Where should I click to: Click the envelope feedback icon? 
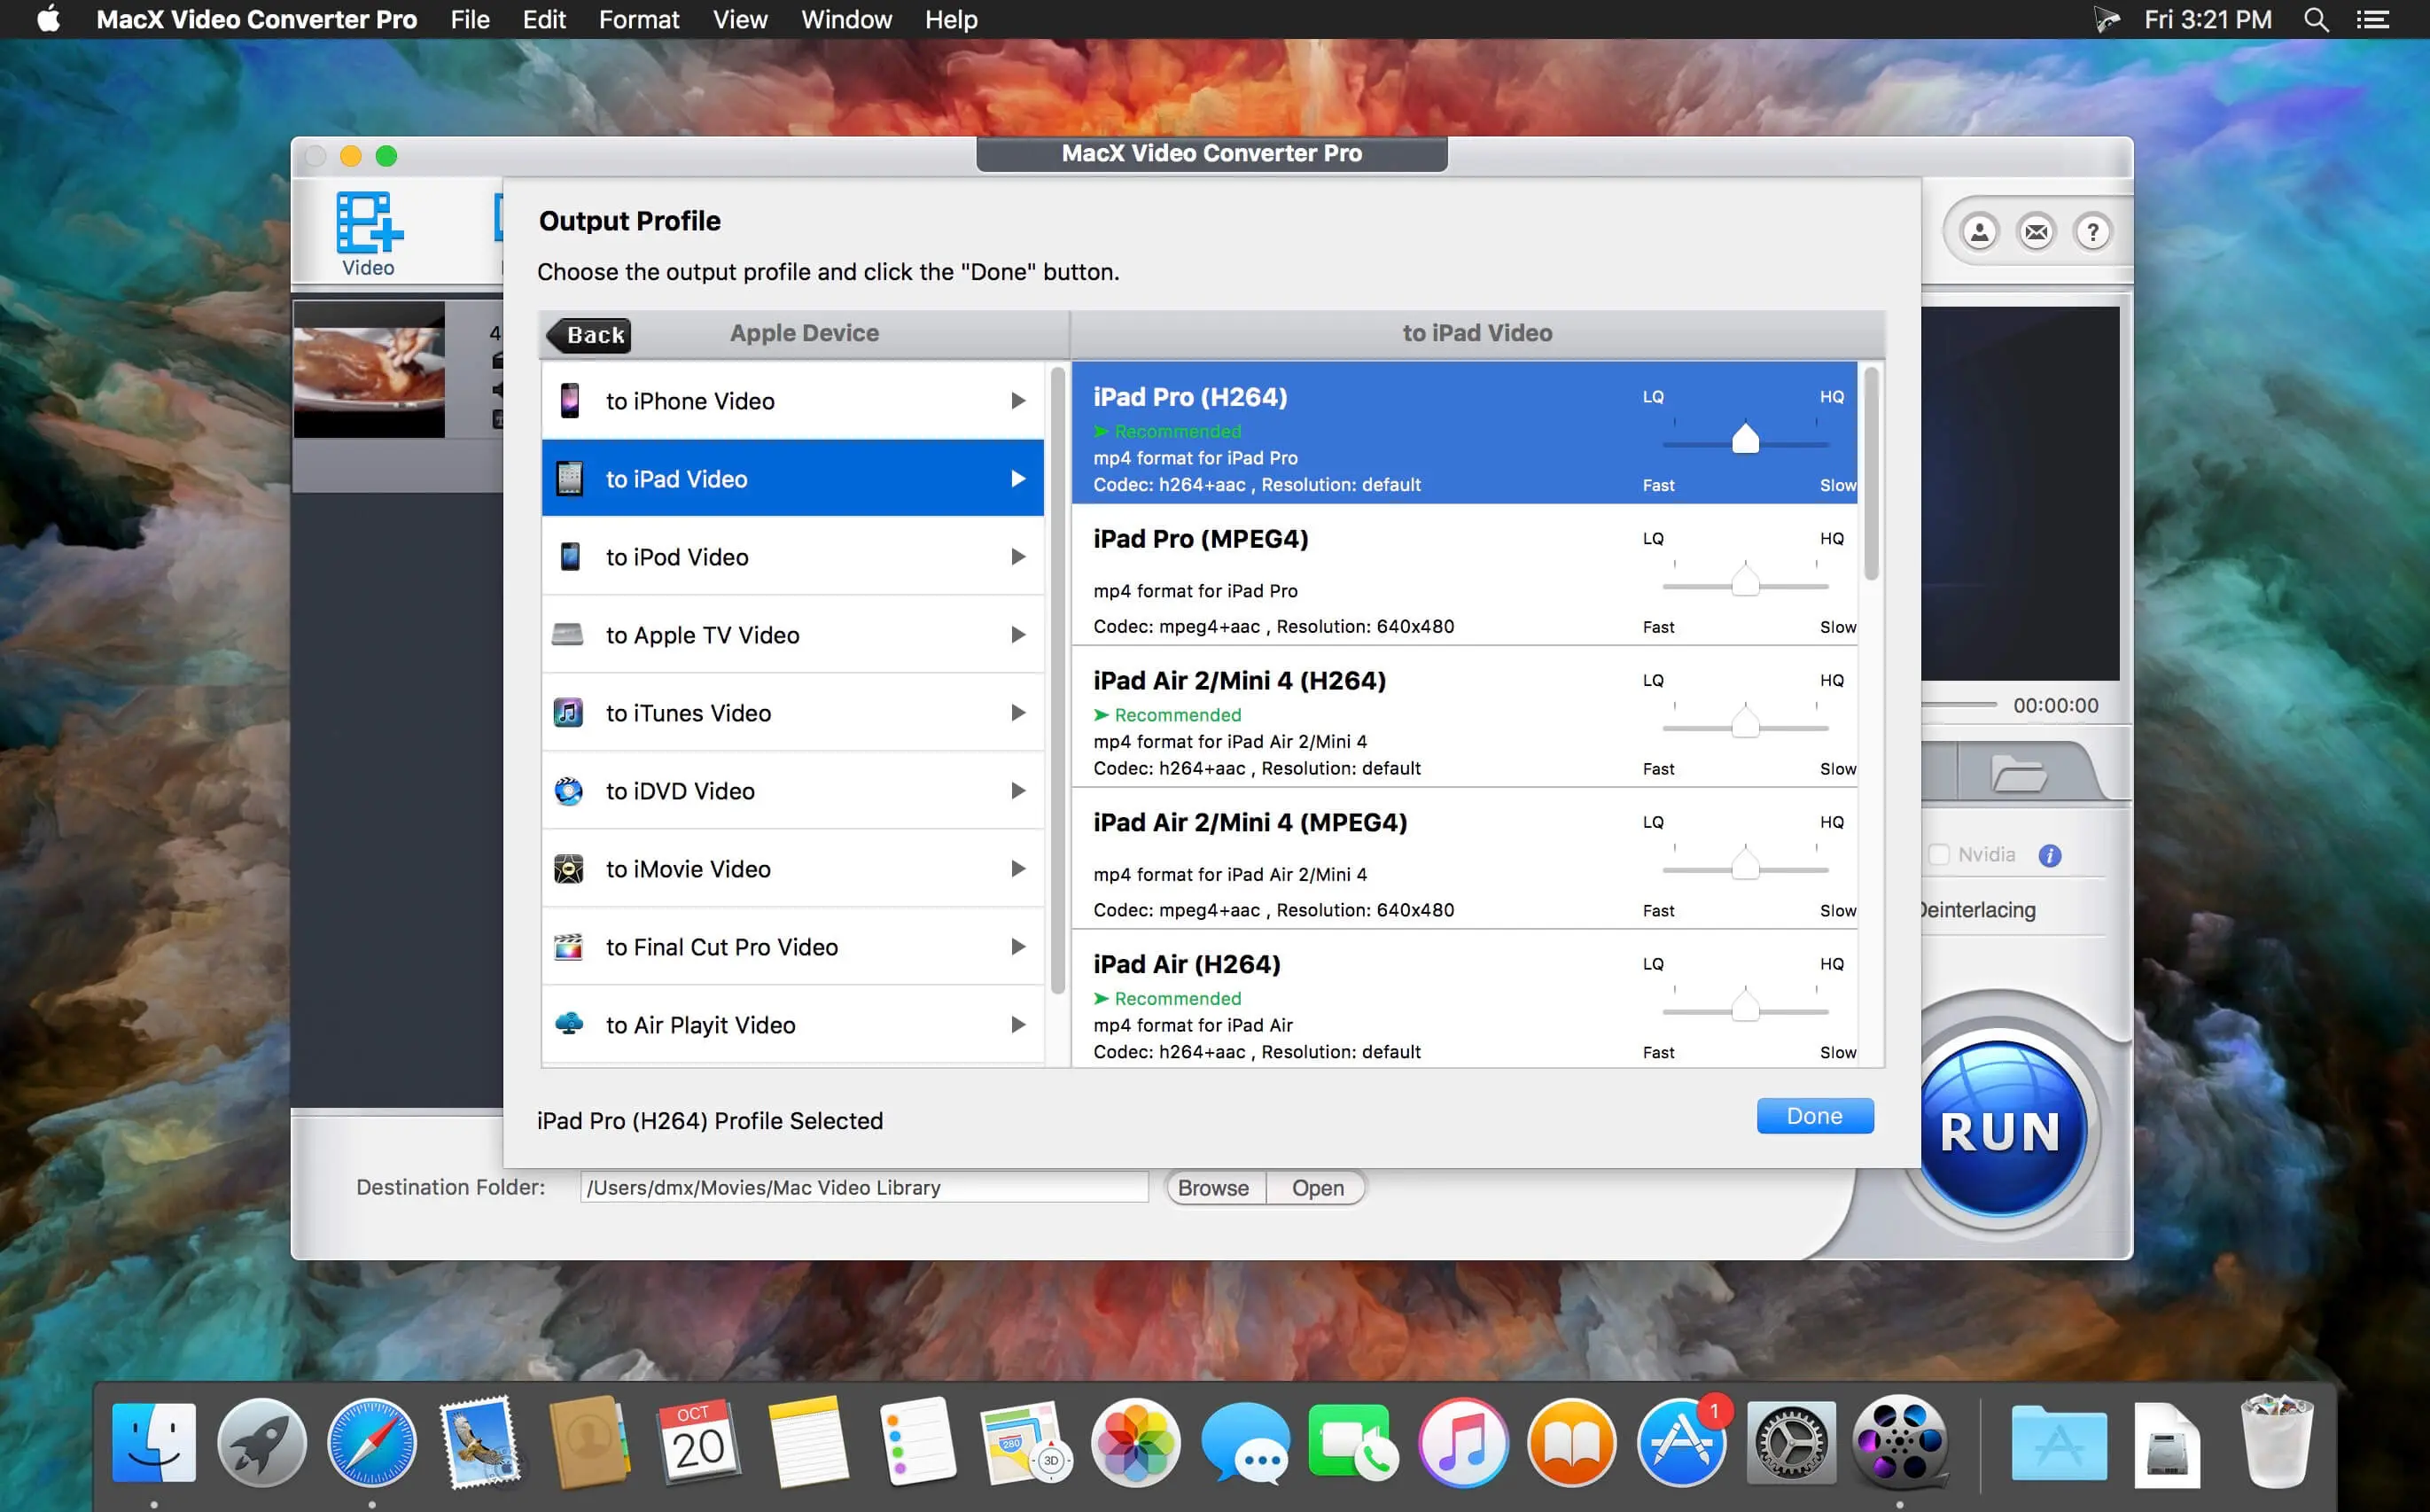(x=2035, y=232)
